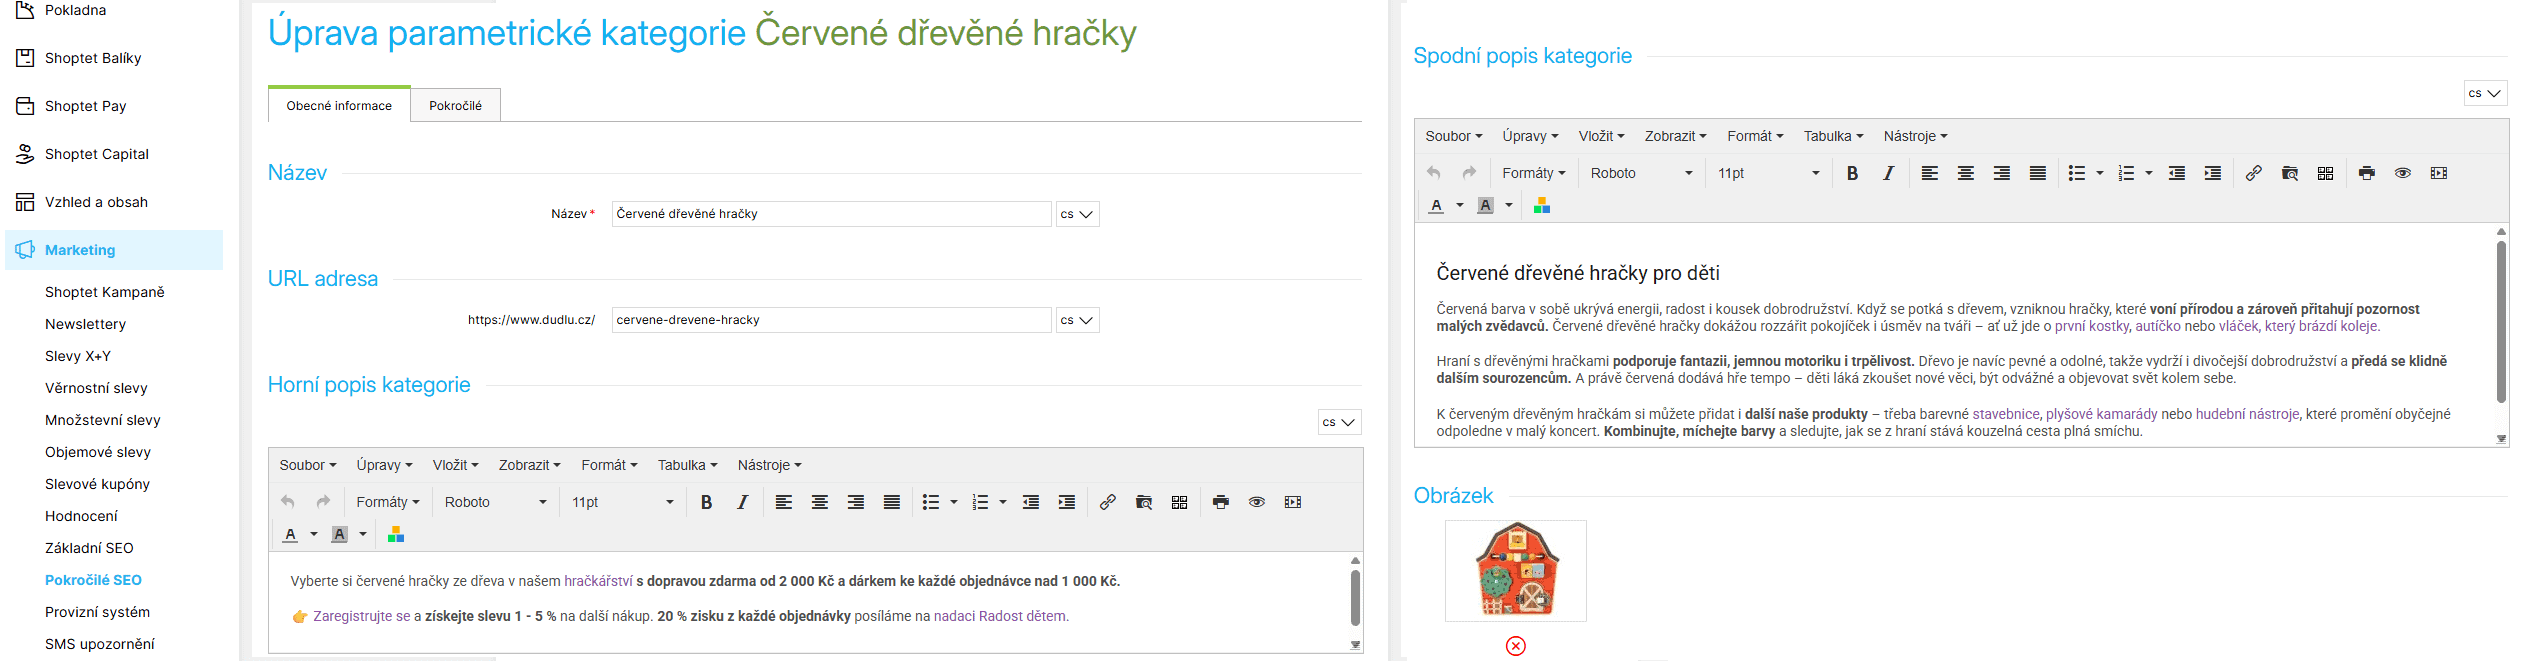Insert a link in the Horní popis editor
Screen dimensions: 2523x661
[x=1107, y=502]
